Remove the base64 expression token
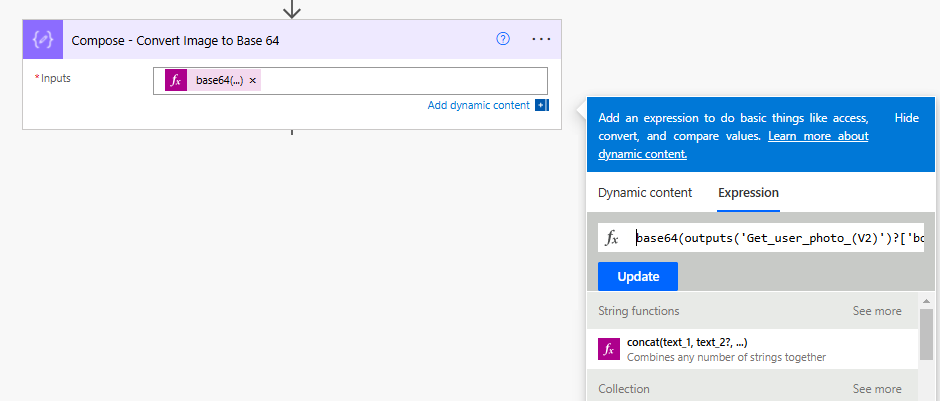 pos(252,80)
